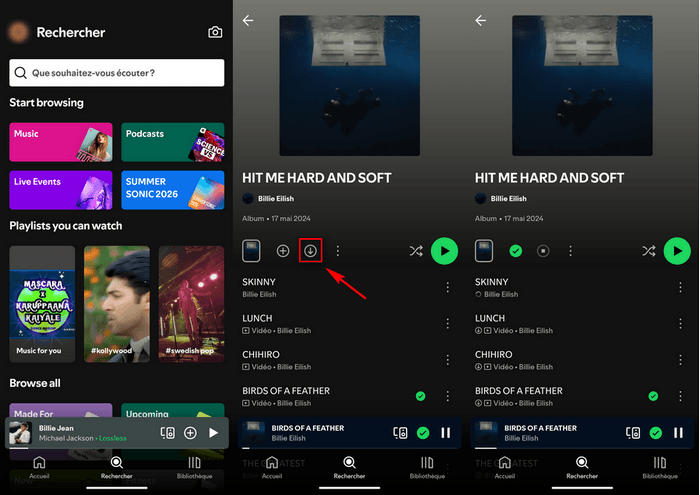Play album with green button, right screen

(x=677, y=251)
